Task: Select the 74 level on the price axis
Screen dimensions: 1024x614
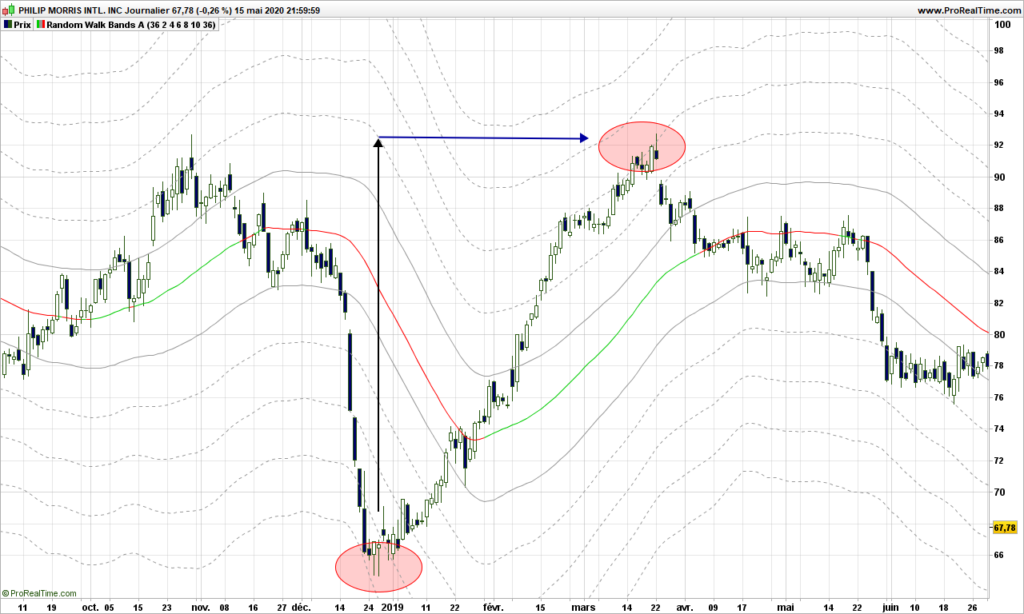Action: pyautogui.click(x=999, y=429)
